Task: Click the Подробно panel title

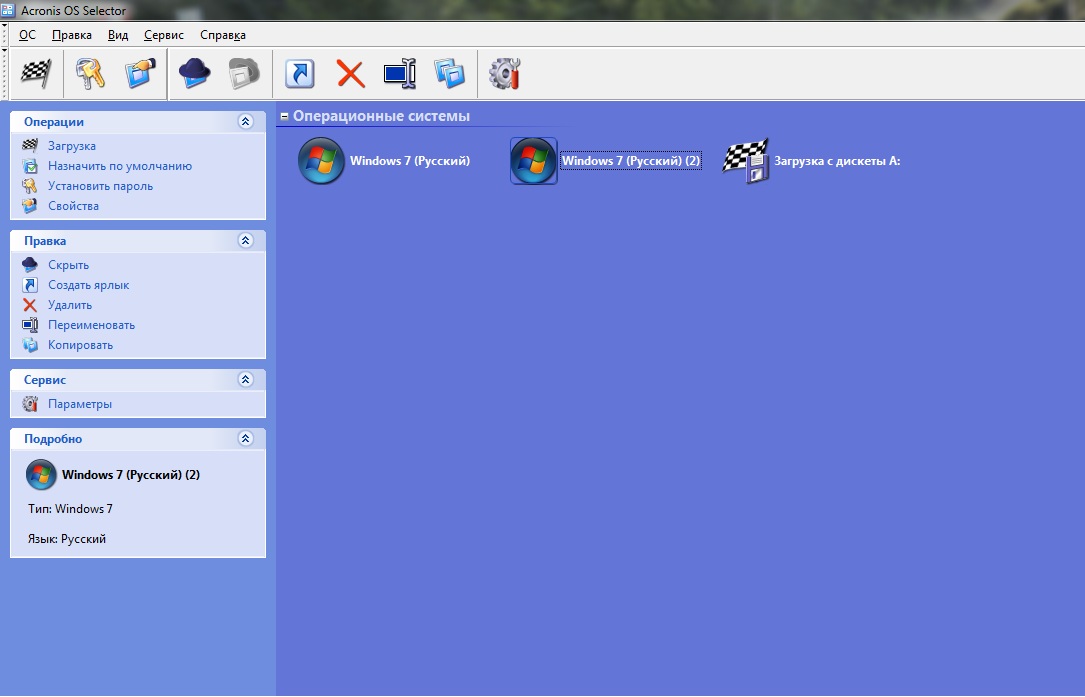Action: [x=53, y=439]
